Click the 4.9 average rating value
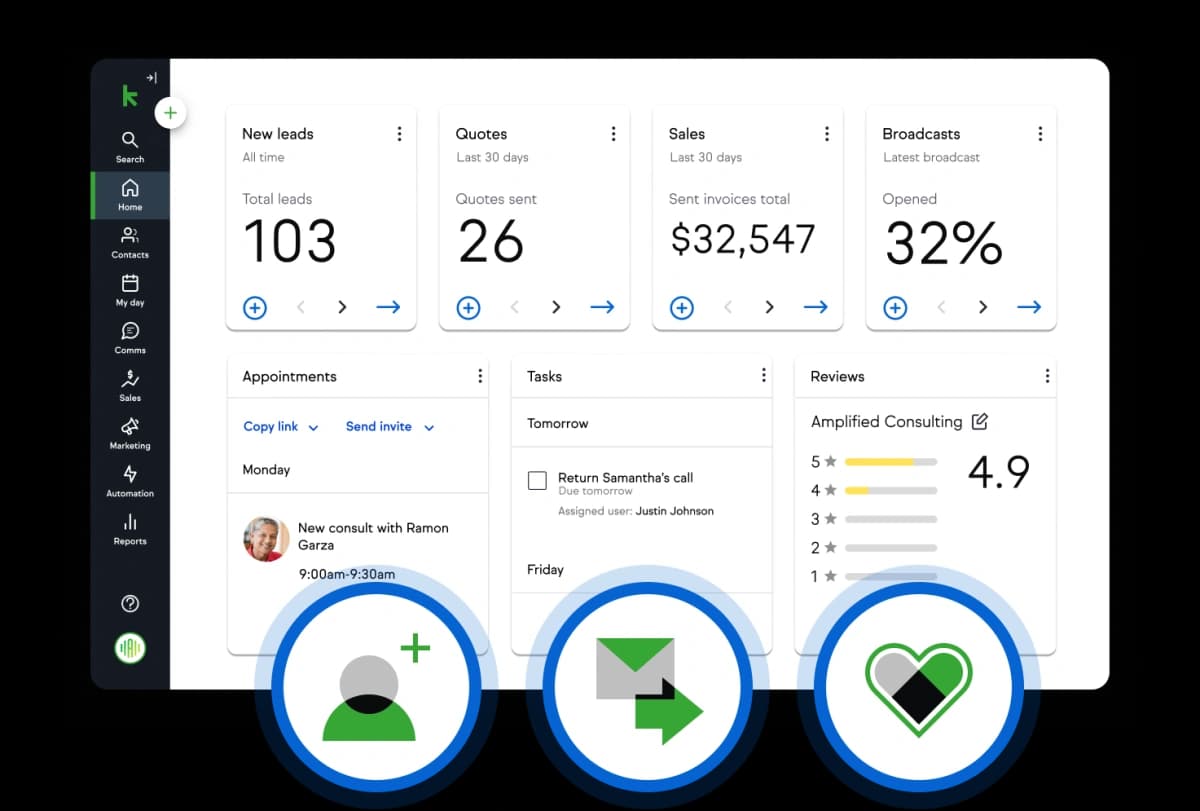The height and width of the screenshot is (811, 1200). pyautogui.click(x=999, y=472)
